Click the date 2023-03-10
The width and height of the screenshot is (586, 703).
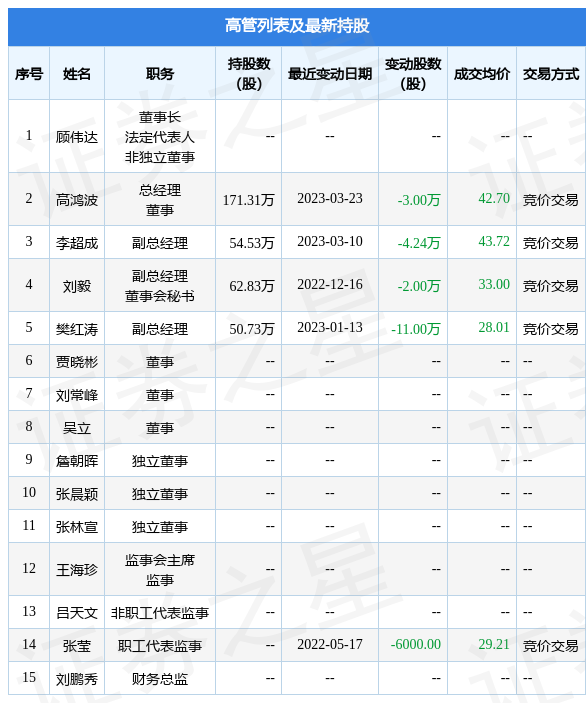pos(330,241)
